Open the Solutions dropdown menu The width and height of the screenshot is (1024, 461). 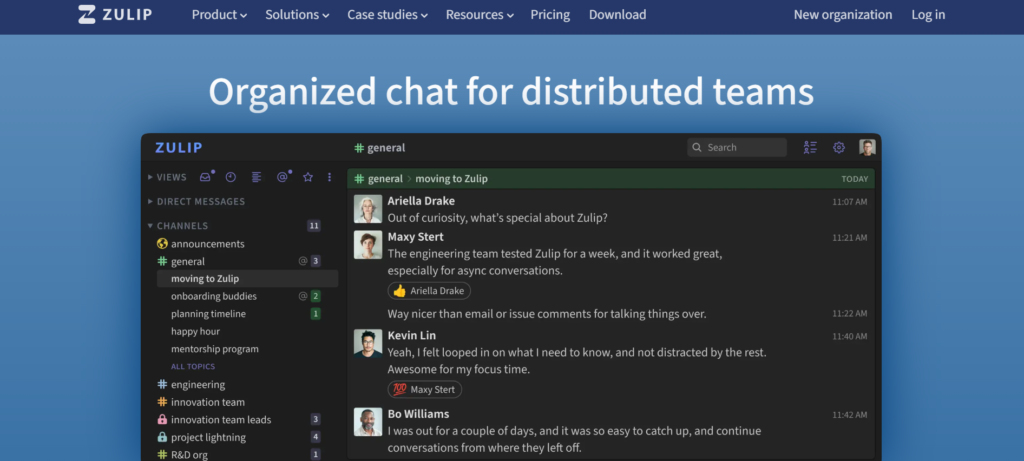297,14
